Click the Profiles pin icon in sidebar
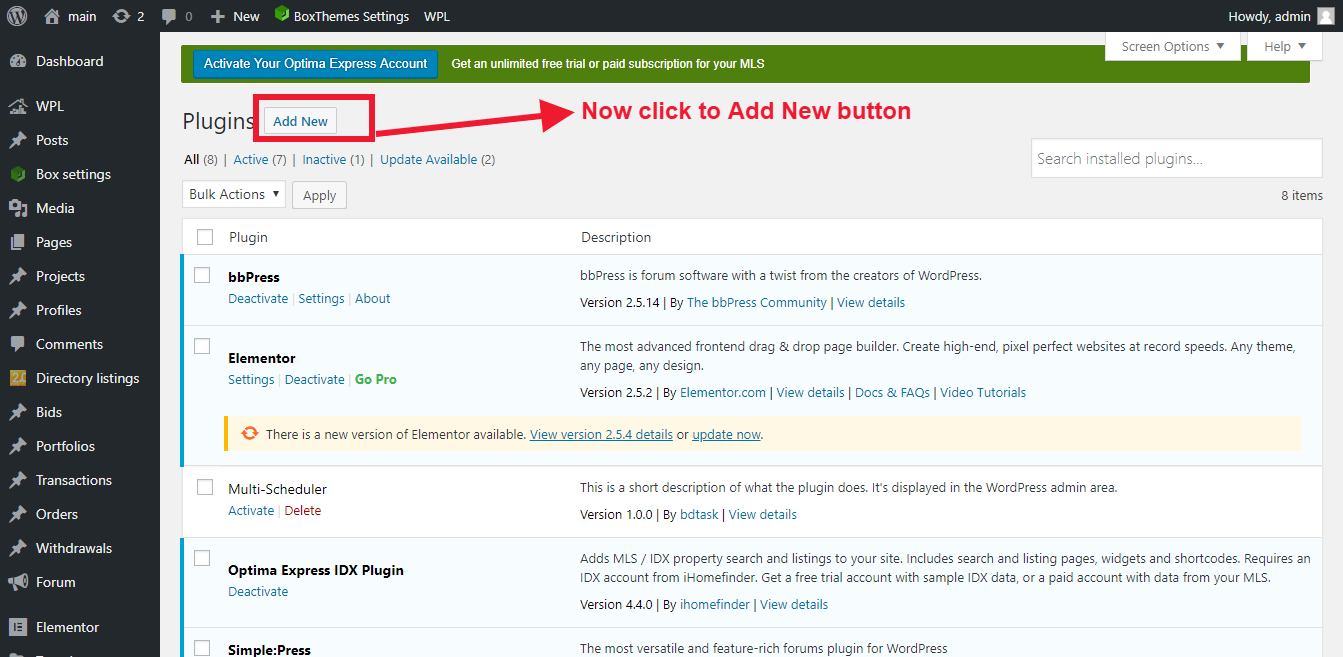 [x=18, y=310]
